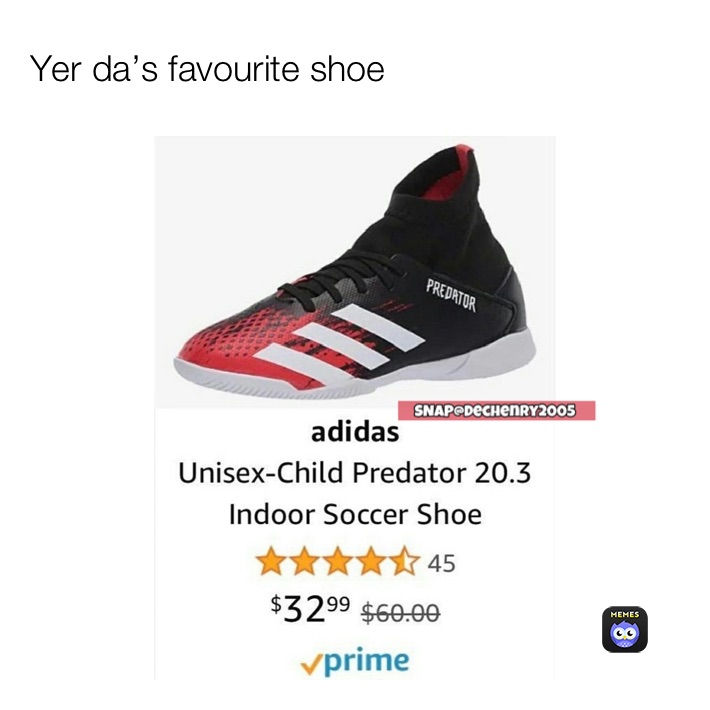The height and width of the screenshot is (710, 710).
Task: Click the crossed-out $60.00 list price
Action: tap(401, 613)
